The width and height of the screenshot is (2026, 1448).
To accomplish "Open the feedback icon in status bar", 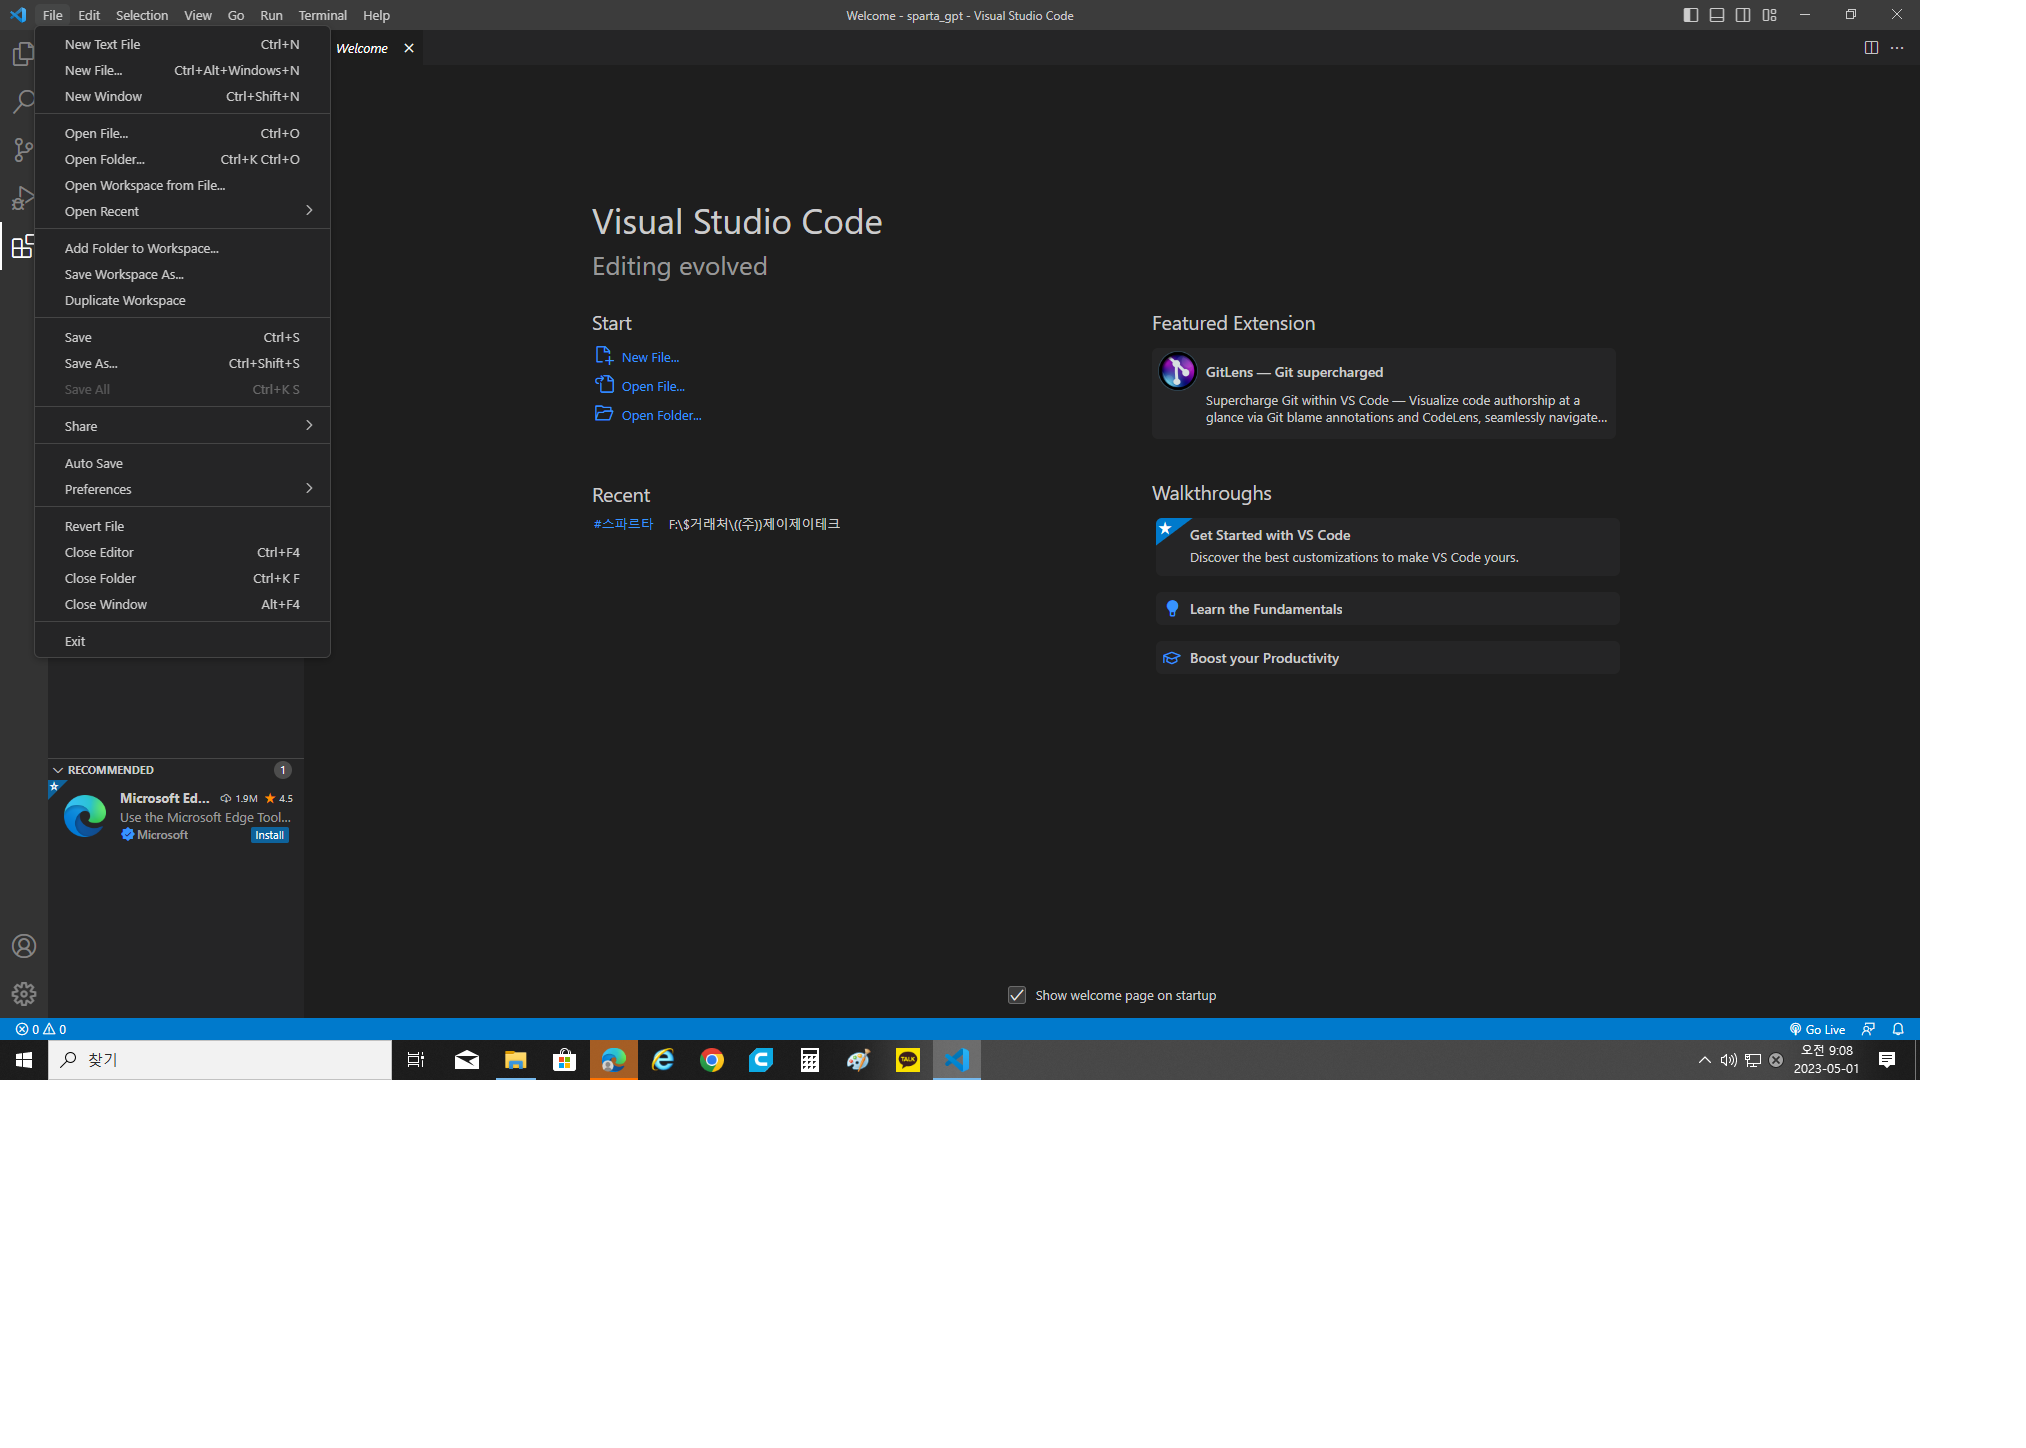I will 1868,1029.
